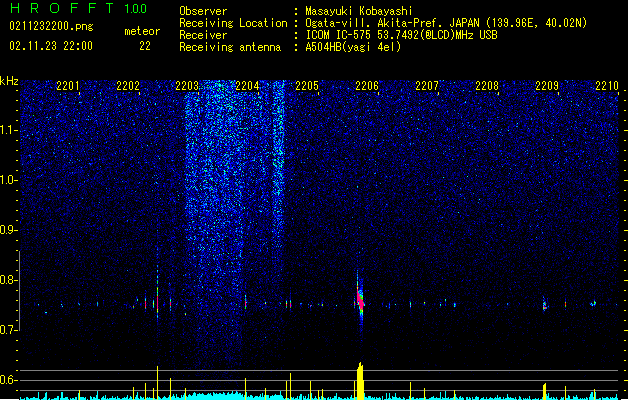Click the Observer field label
The image size is (629, 400).
(x=203, y=11)
